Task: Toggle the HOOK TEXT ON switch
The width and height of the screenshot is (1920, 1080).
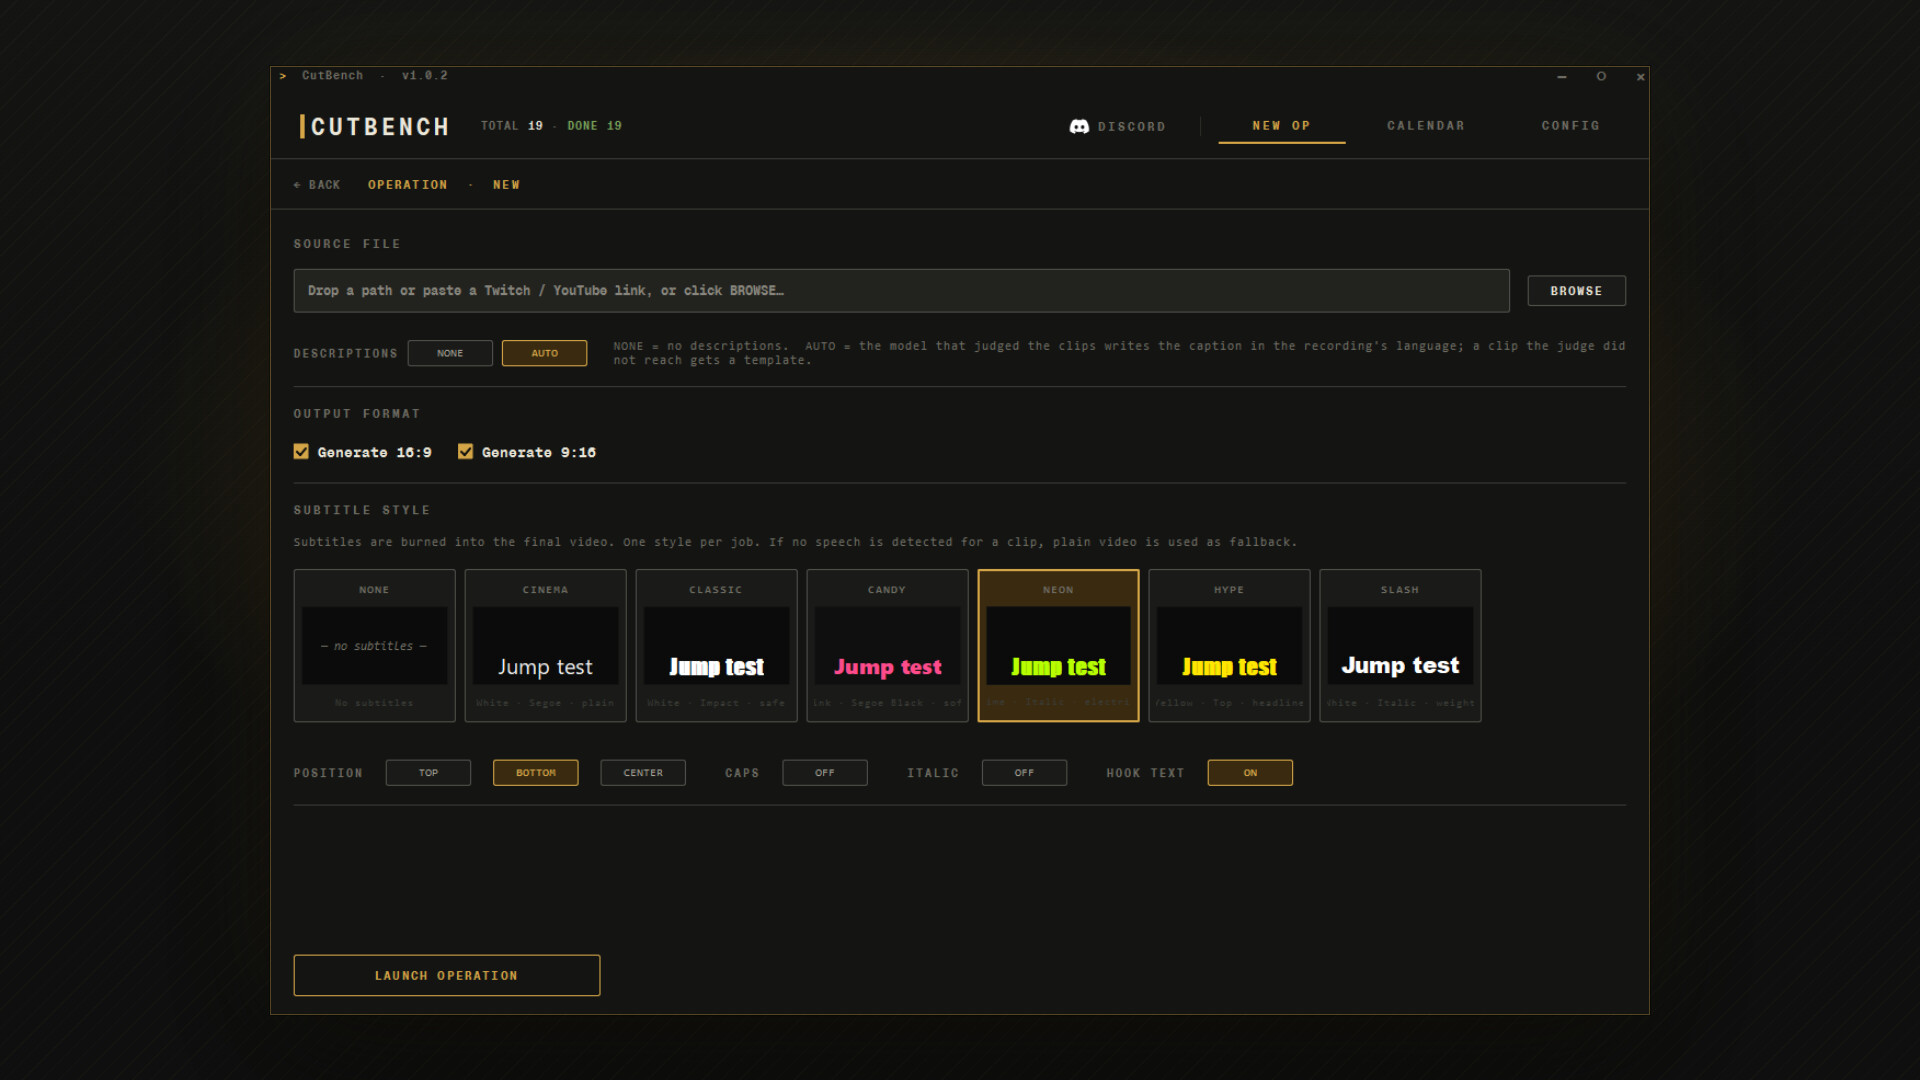Action: [x=1250, y=773]
